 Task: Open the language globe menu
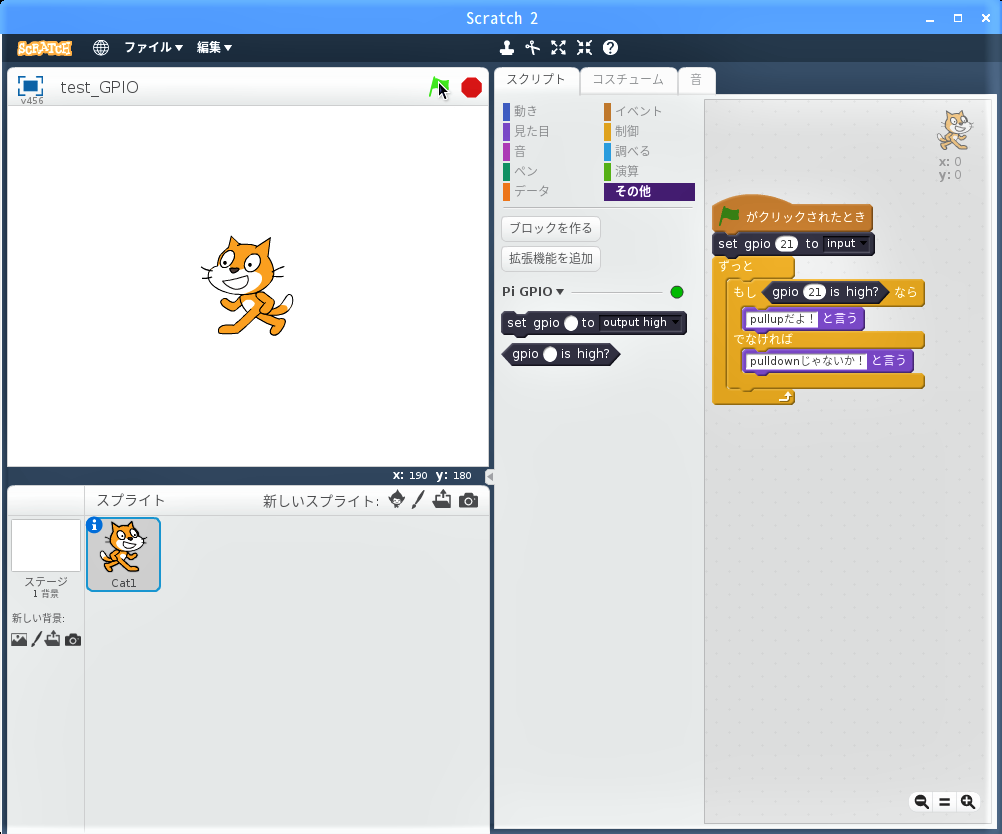point(100,47)
